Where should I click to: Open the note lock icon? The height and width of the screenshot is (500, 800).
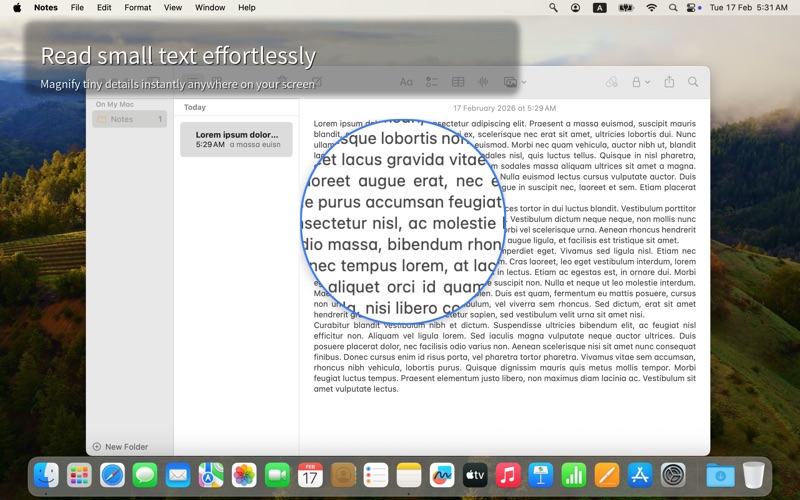(x=636, y=82)
